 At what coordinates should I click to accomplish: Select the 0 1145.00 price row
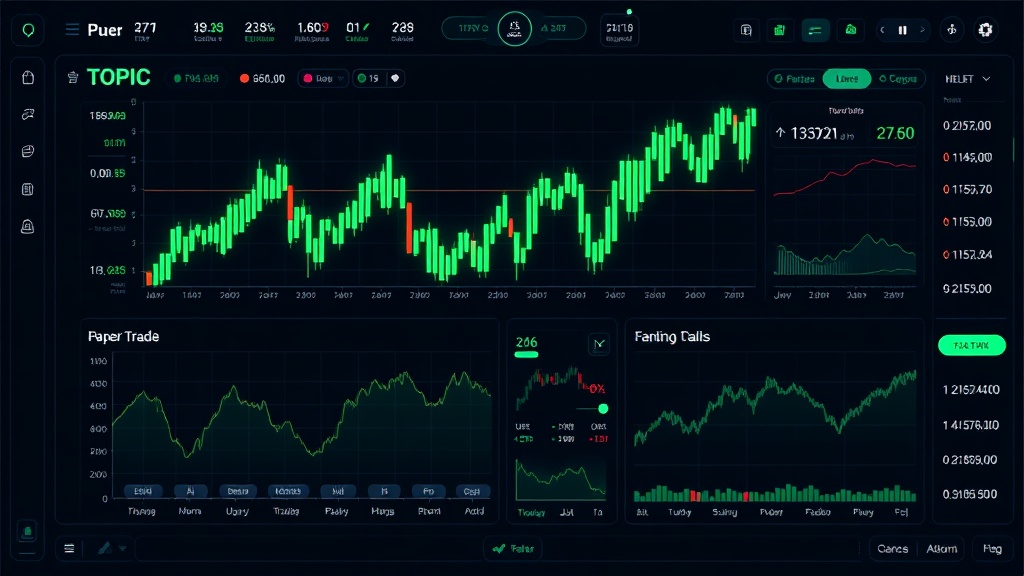pyautogui.click(x=967, y=157)
